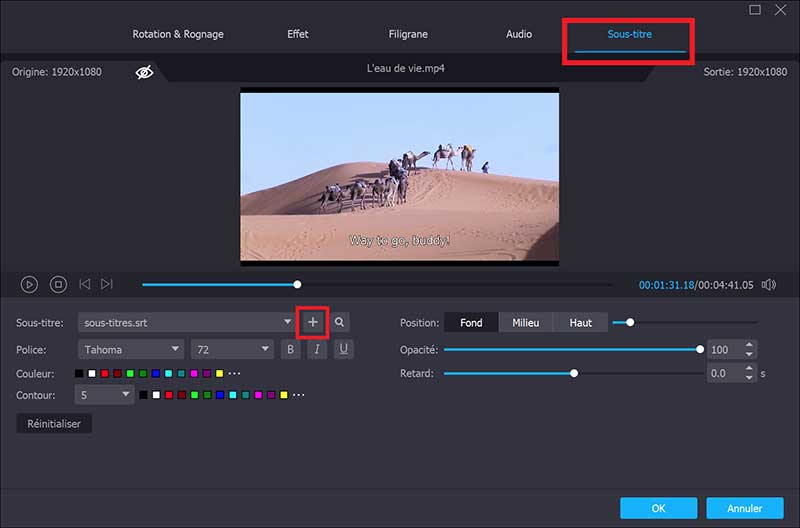Increase the Retard delay with up arrow
800x528 pixels.
point(749,368)
